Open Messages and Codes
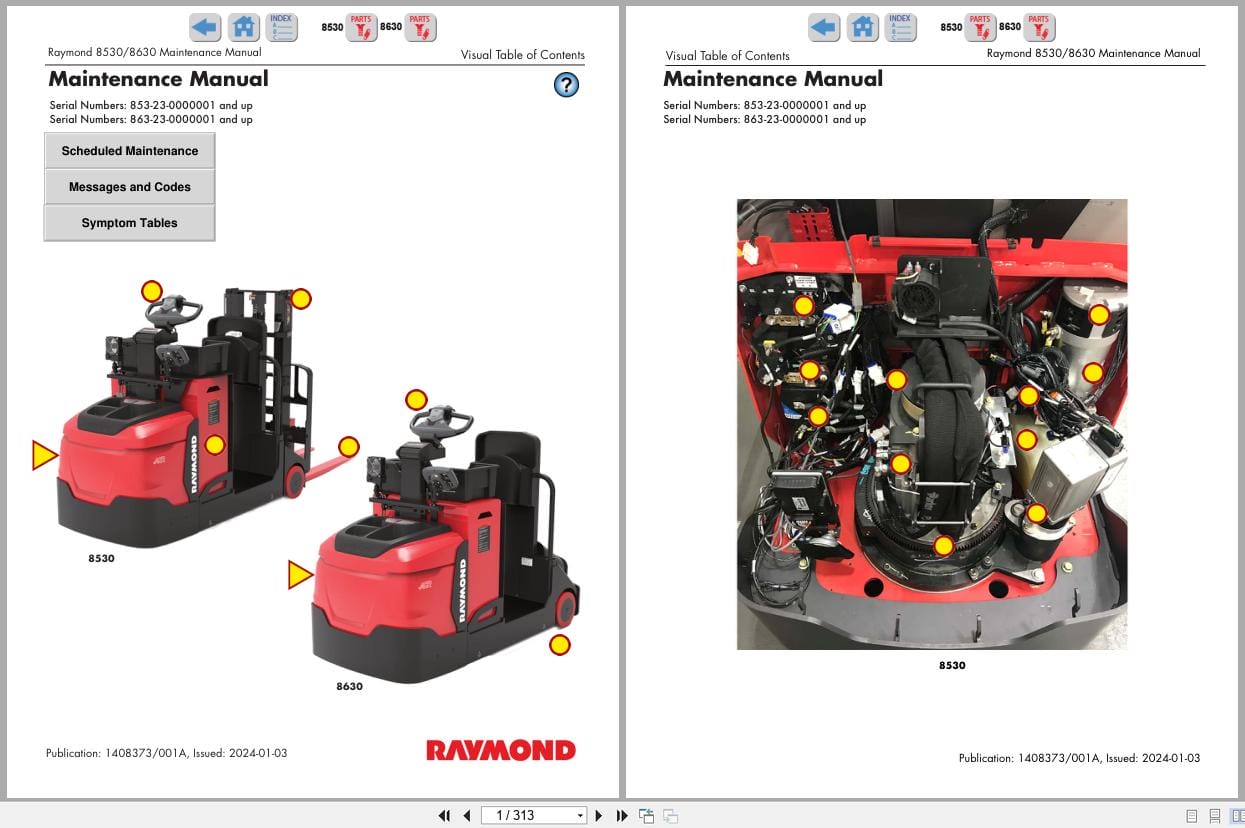Viewport: 1245px width, 828px height. tap(130, 187)
